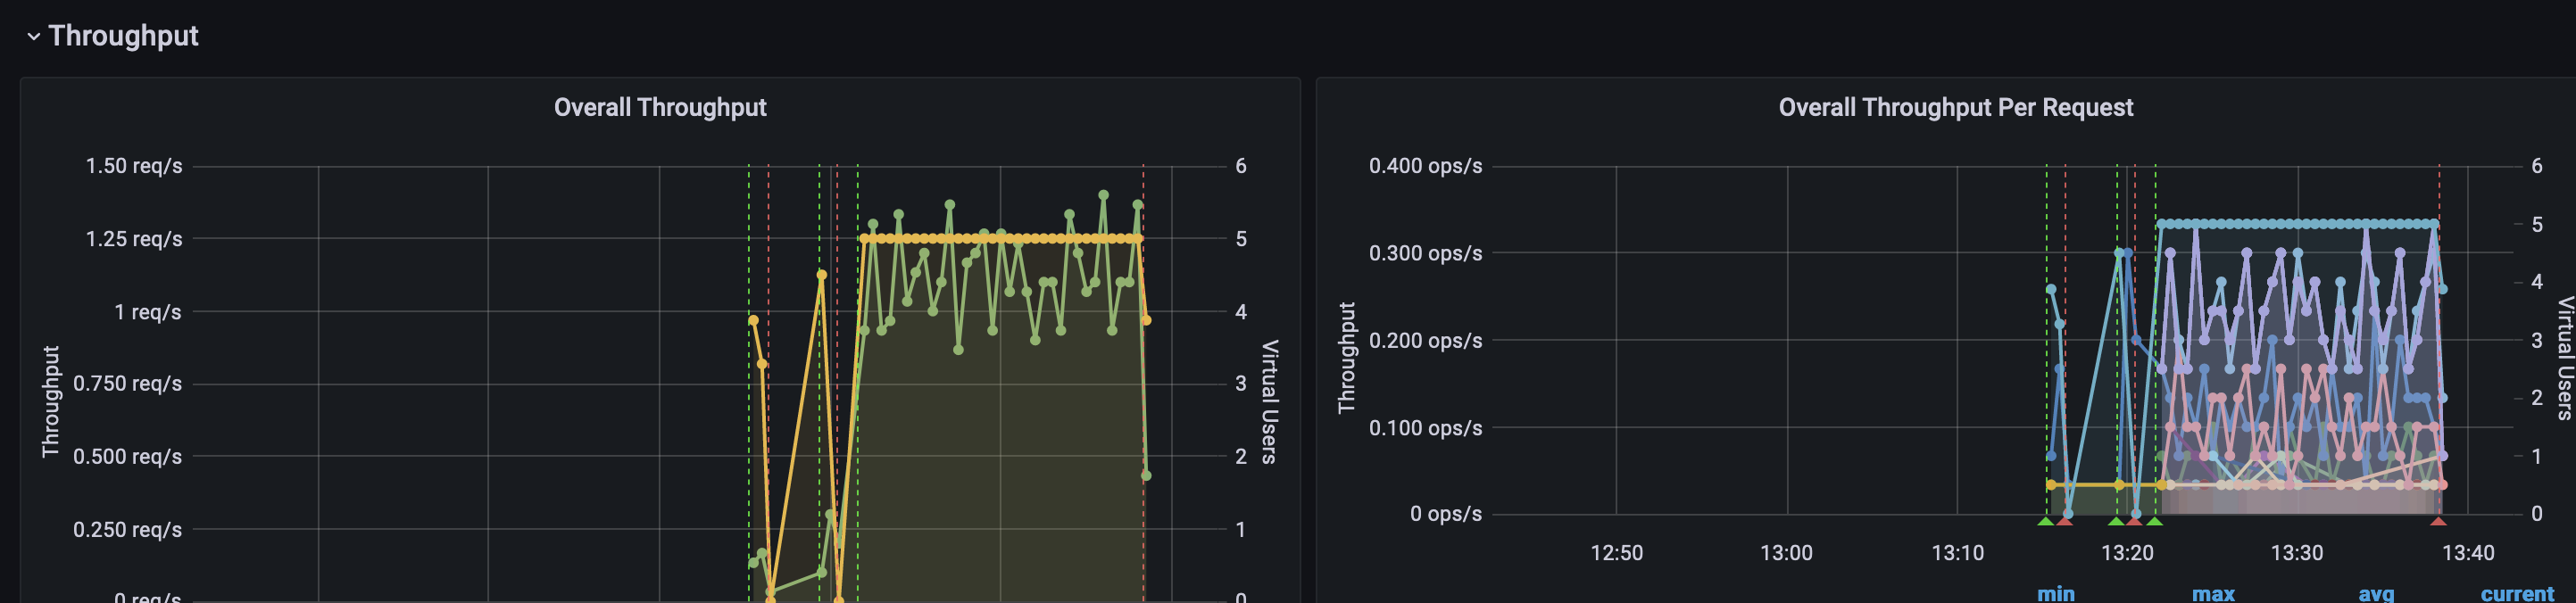The image size is (2576, 603).
Task: Click "Virtual Users" axis label in Overall Throughput panel
Action: tap(1270, 402)
